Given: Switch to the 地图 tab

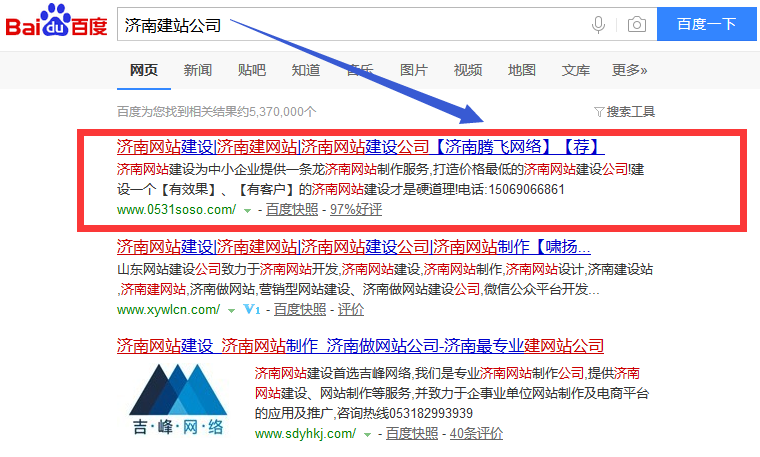Looking at the screenshot, I should pos(522,70).
